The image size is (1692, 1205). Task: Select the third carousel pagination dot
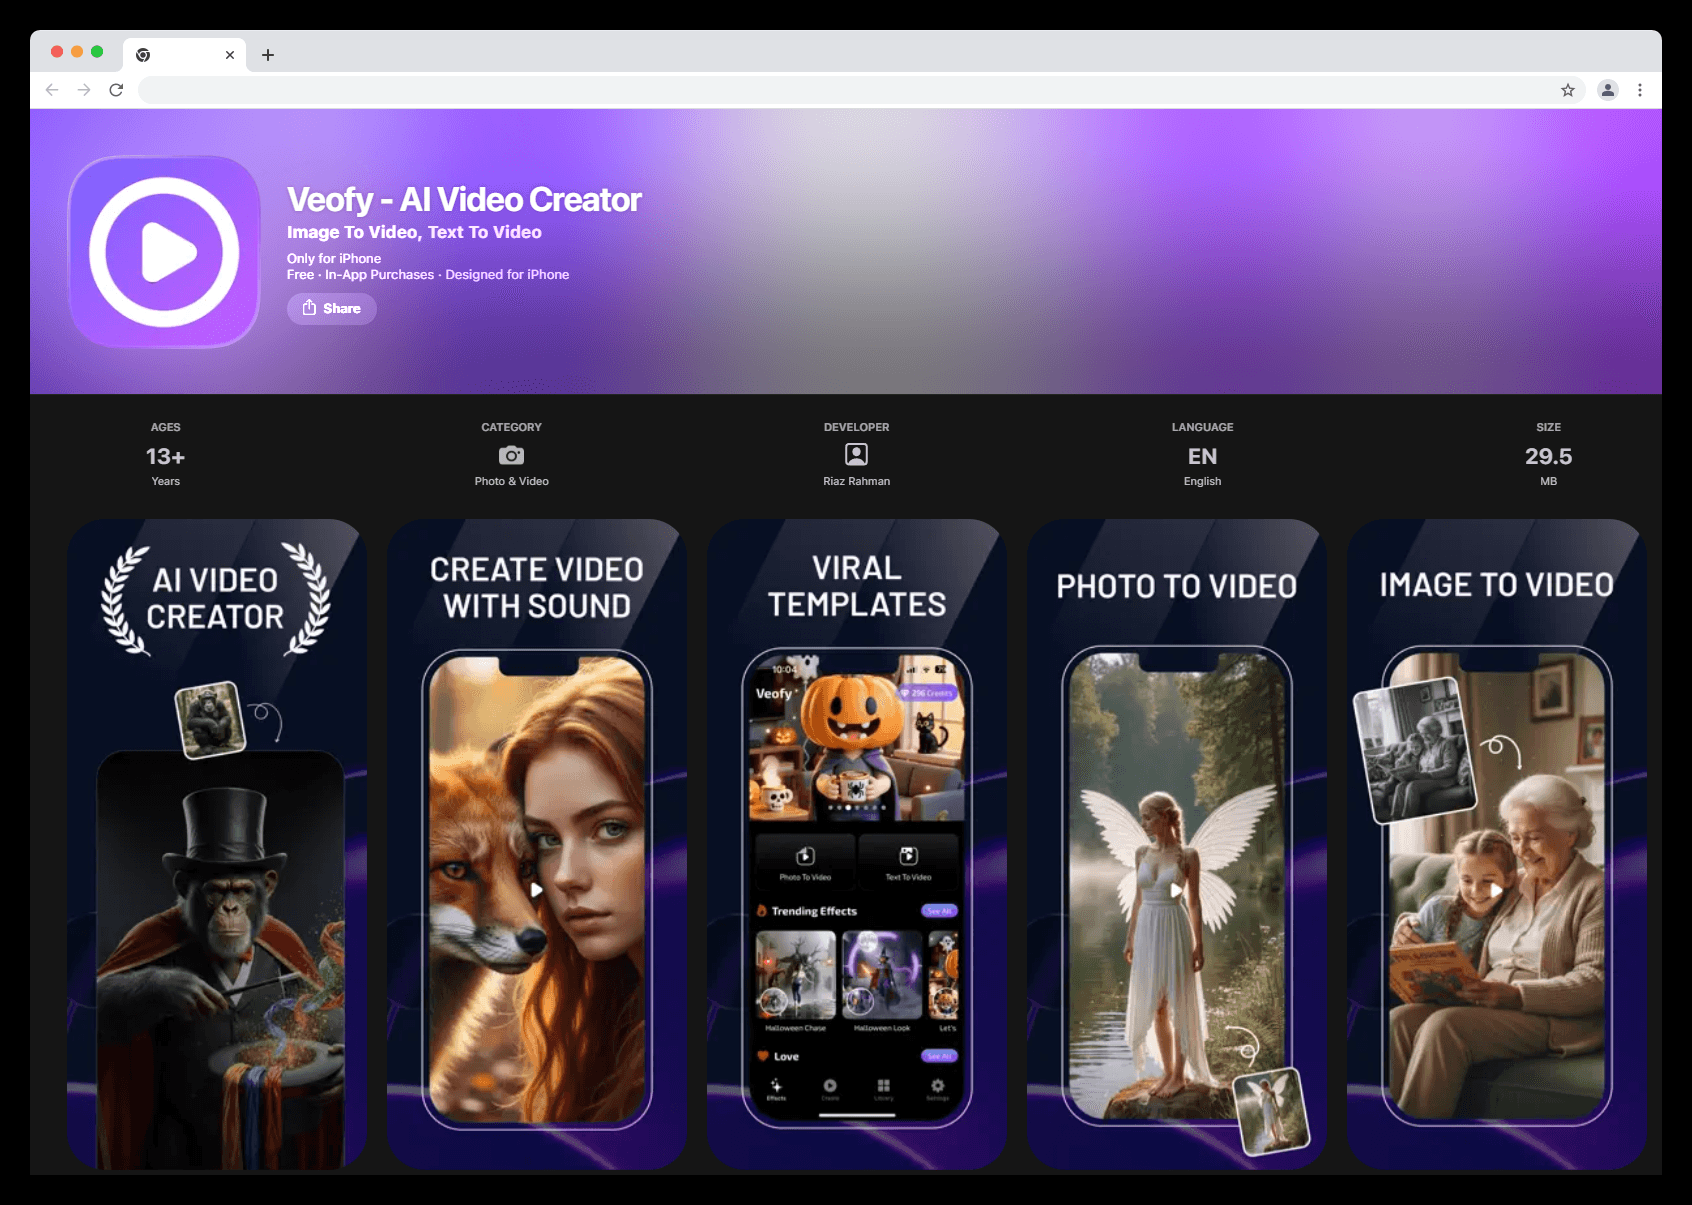(848, 808)
